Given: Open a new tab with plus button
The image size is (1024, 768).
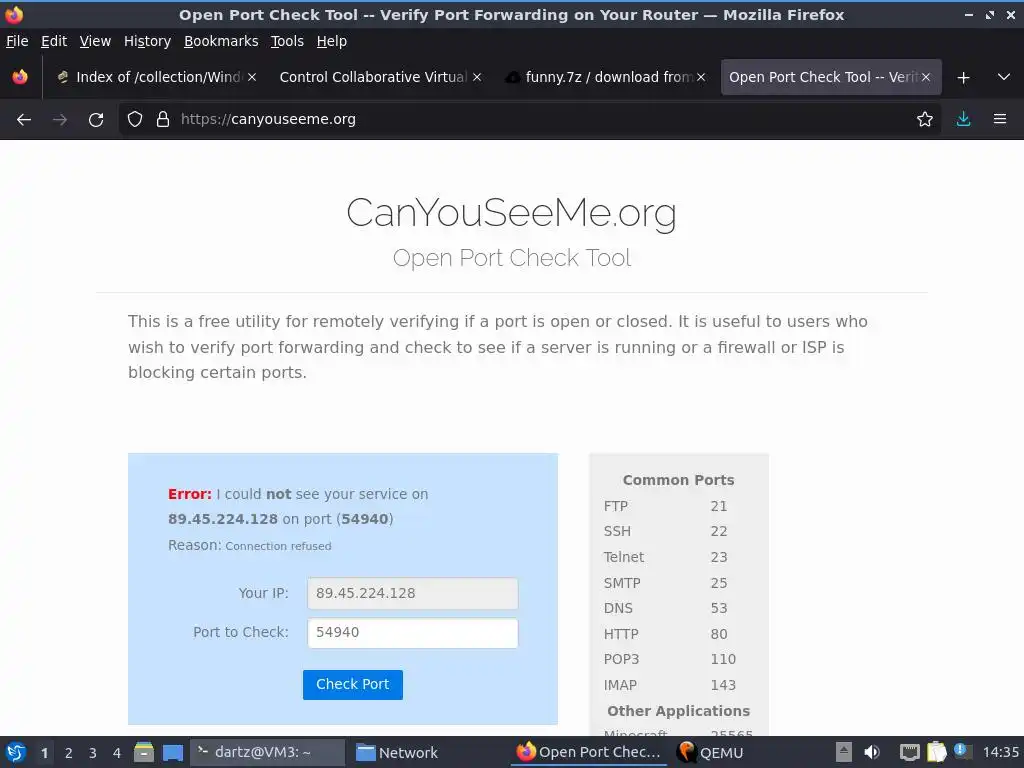Looking at the screenshot, I should coord(963,78).
